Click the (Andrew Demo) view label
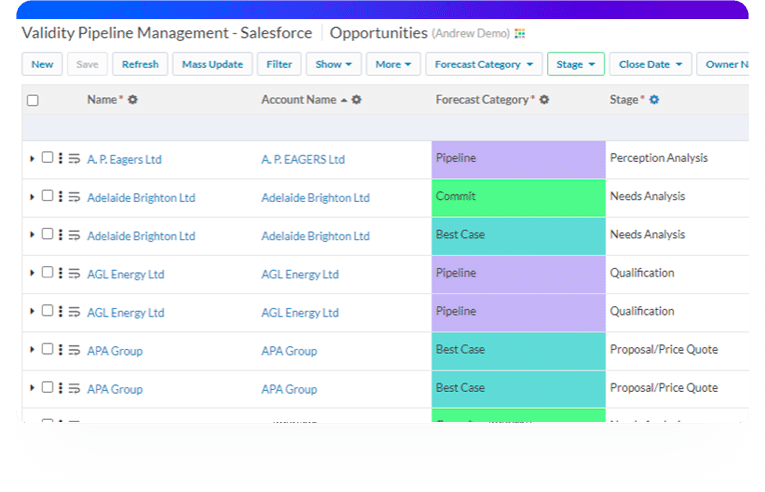765x492 pixels. pyautogui.click(x=470, y=34)
